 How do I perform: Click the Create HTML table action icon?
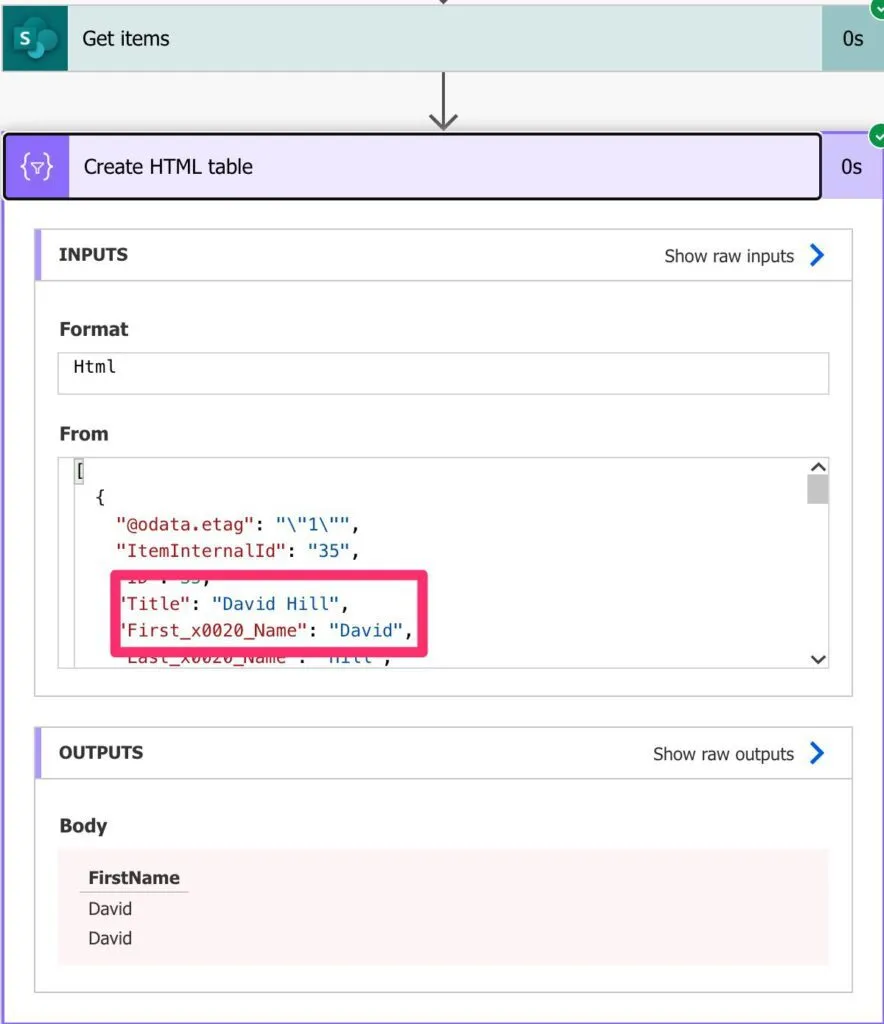click(37, 167)
